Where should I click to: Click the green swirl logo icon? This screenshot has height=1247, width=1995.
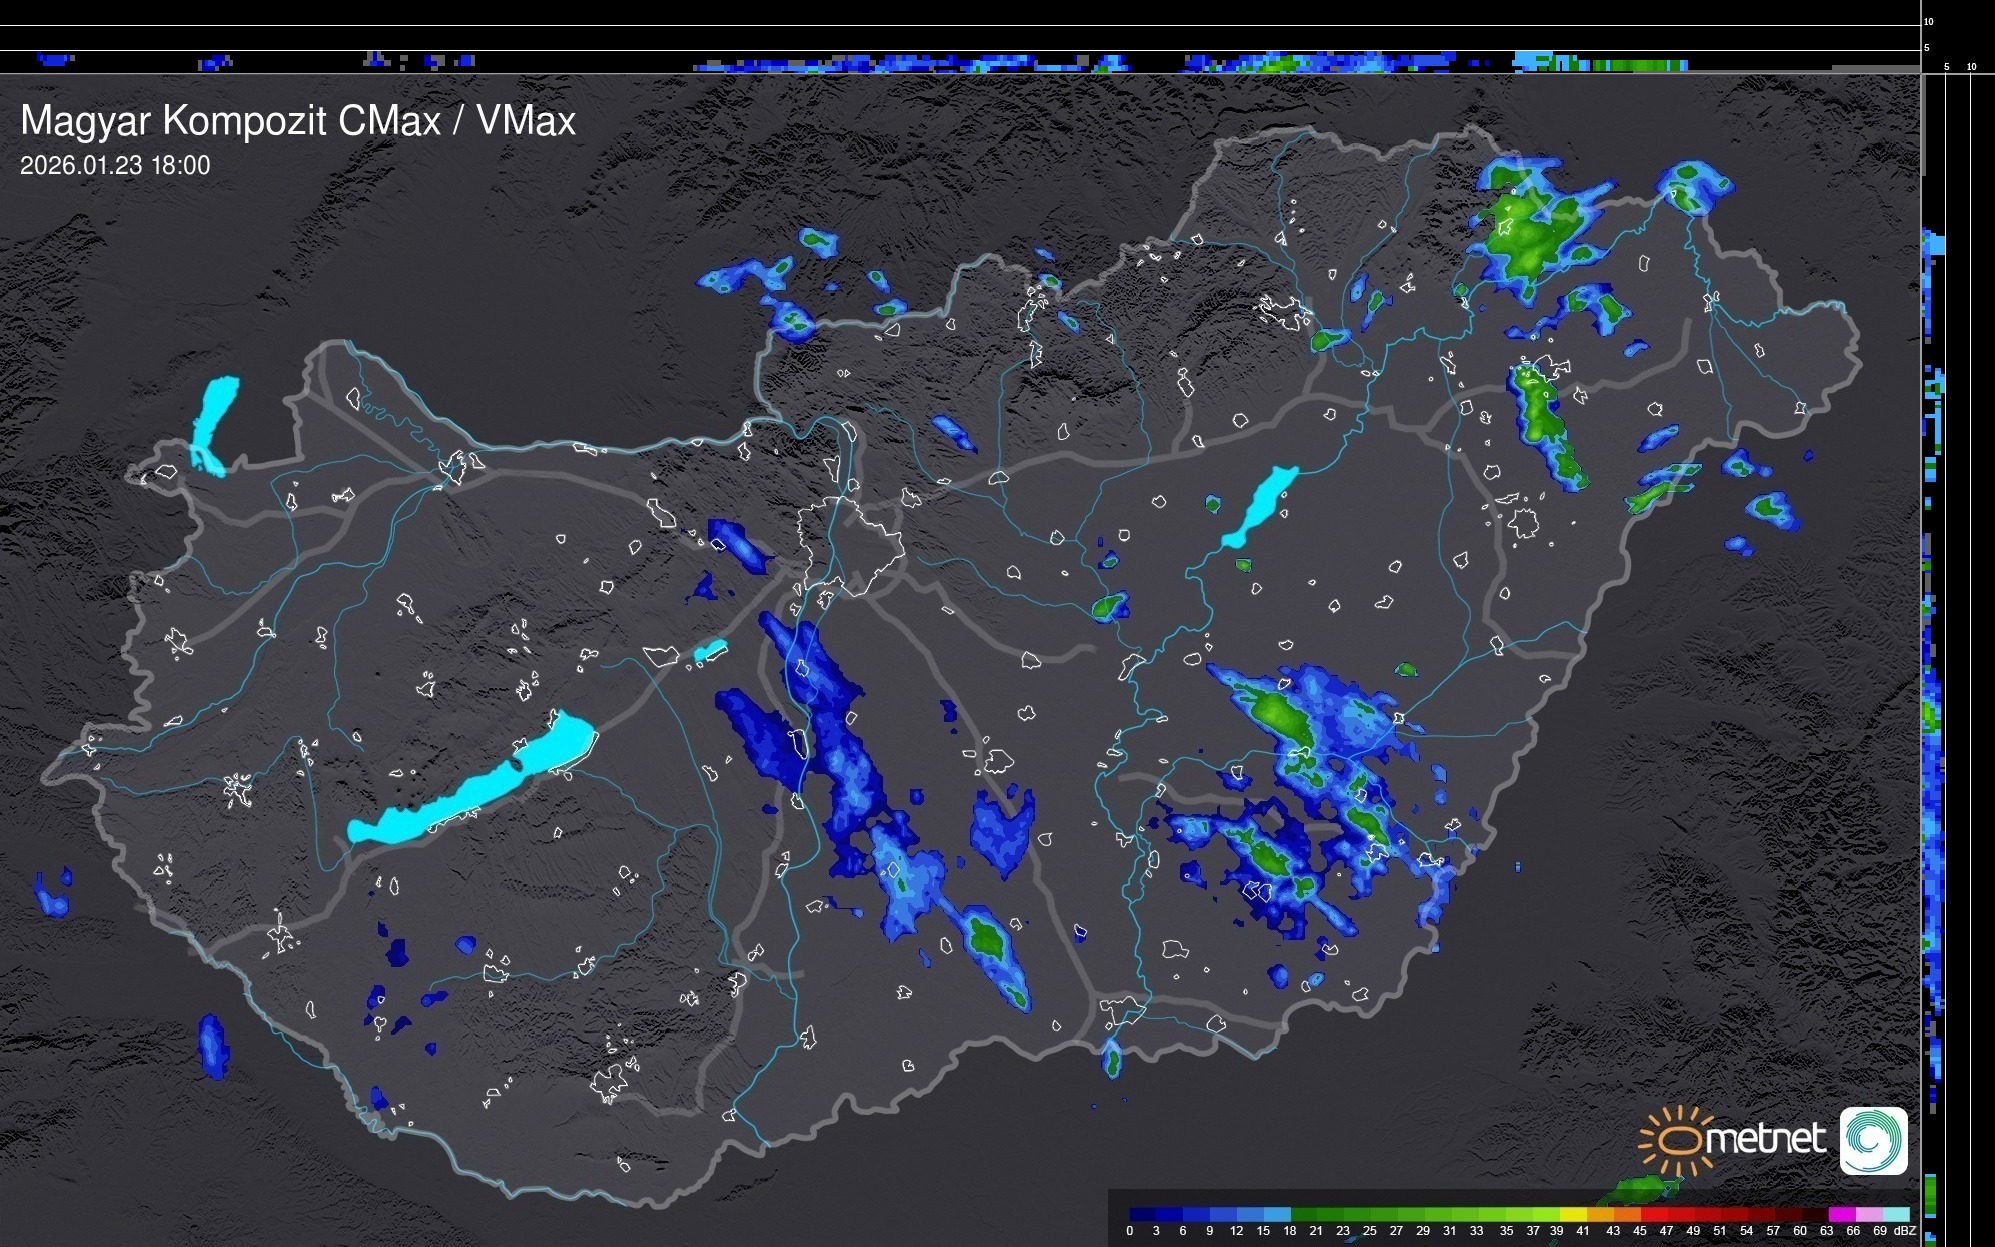click(1873, 1140)
